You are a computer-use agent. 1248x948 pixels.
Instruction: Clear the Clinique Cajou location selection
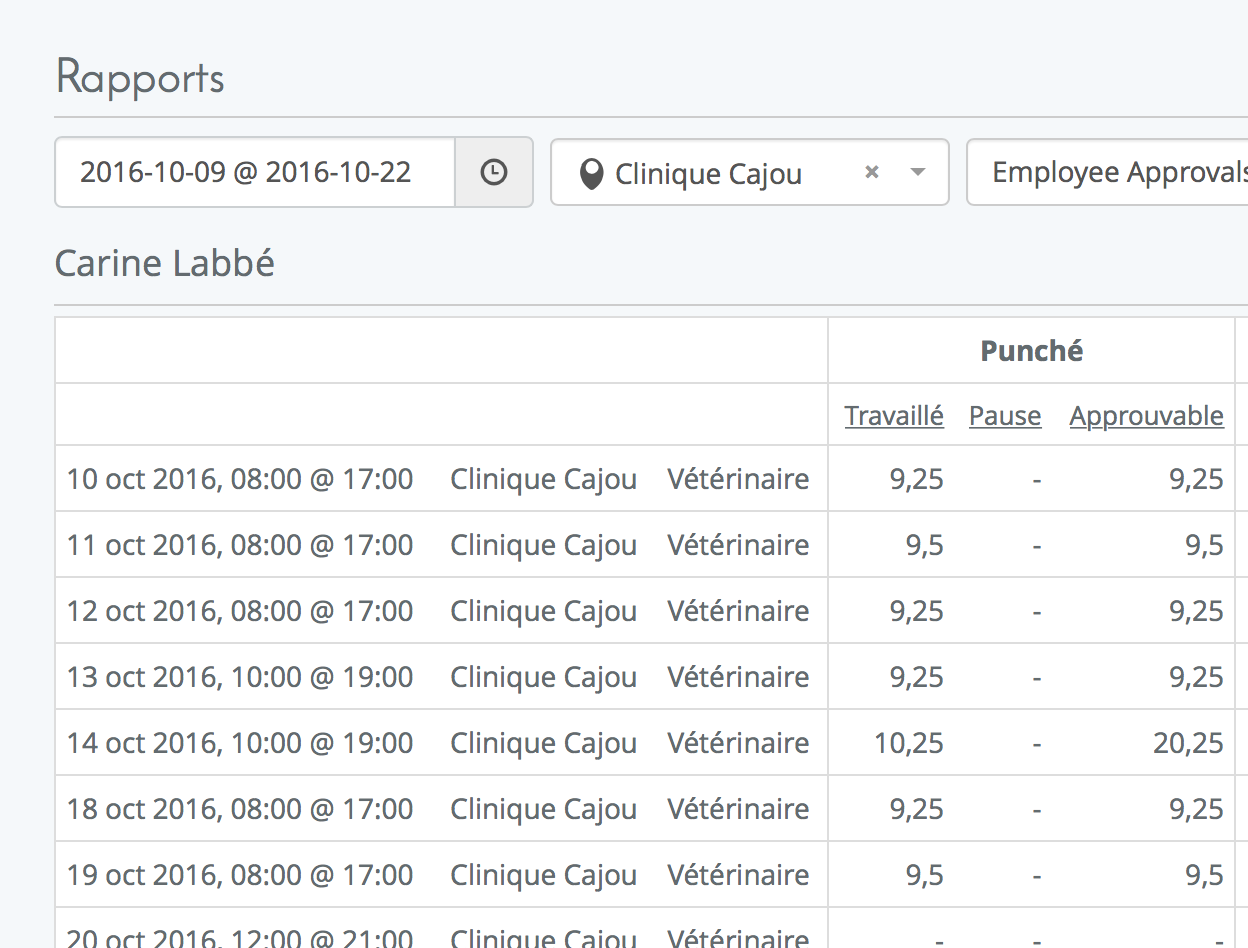[x=871, y=172]
